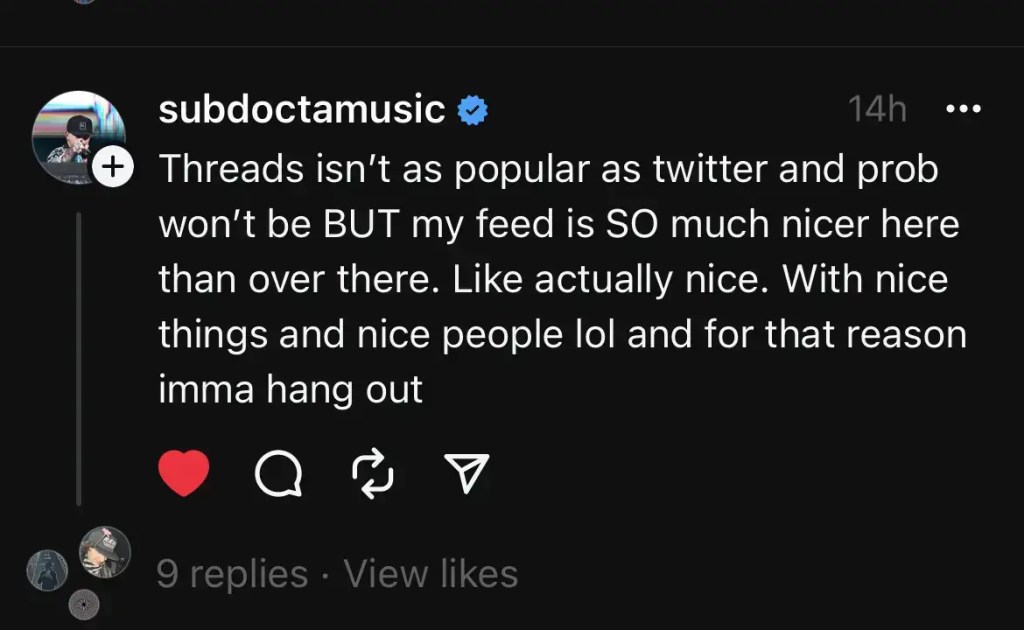Tap the smallest bottom replier avatar
The image size is (1024, 630).
(x=83, y=604)
